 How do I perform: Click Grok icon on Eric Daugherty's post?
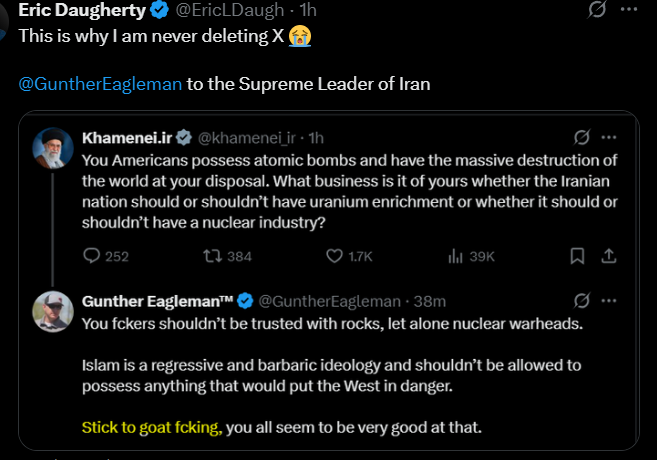coord(597,12)
